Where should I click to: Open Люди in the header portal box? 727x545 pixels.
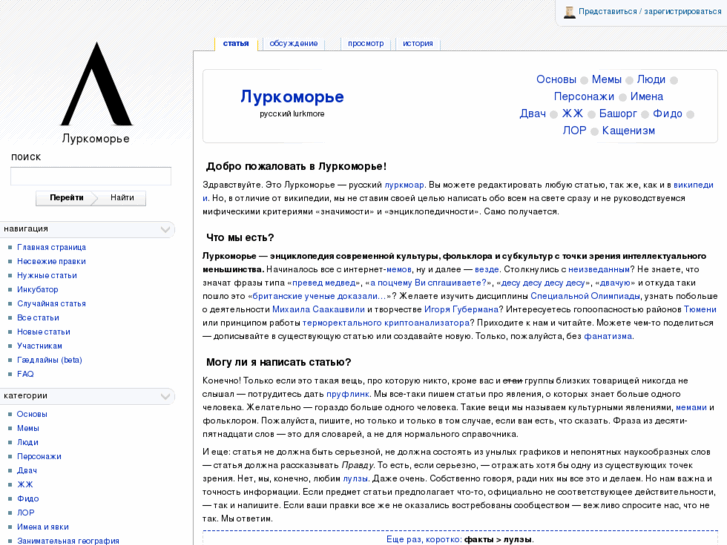651,80
